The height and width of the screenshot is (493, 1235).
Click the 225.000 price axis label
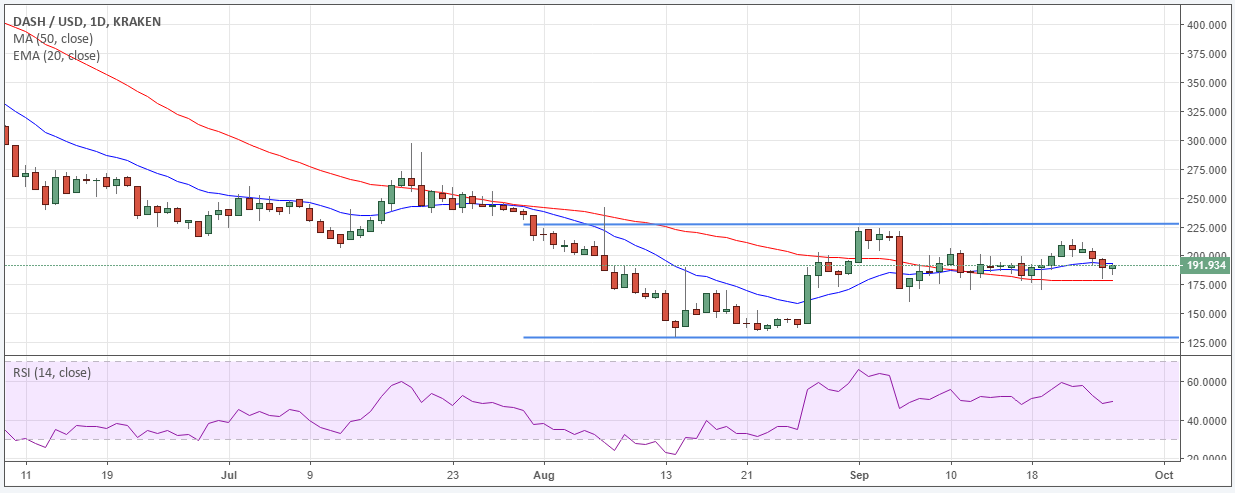tap(1205, 228)
